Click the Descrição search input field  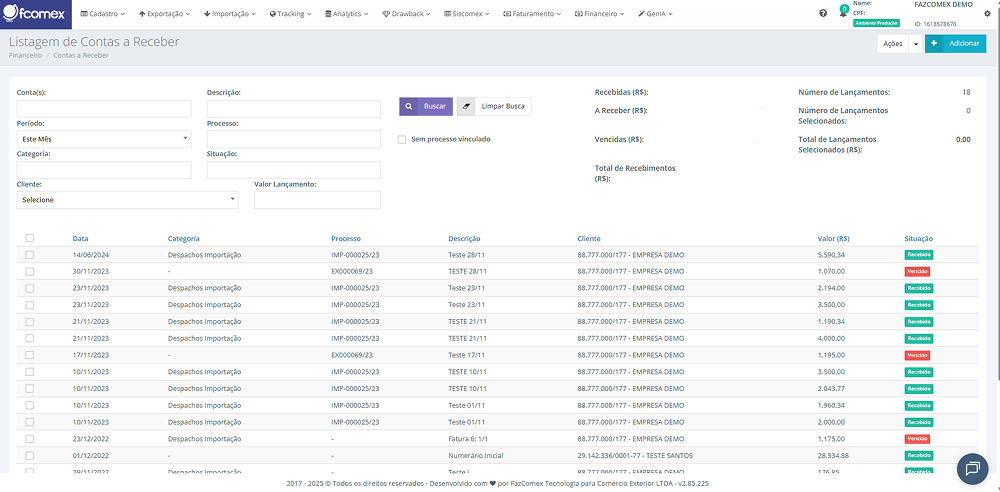pyautogui.click(x=293, y=108)
